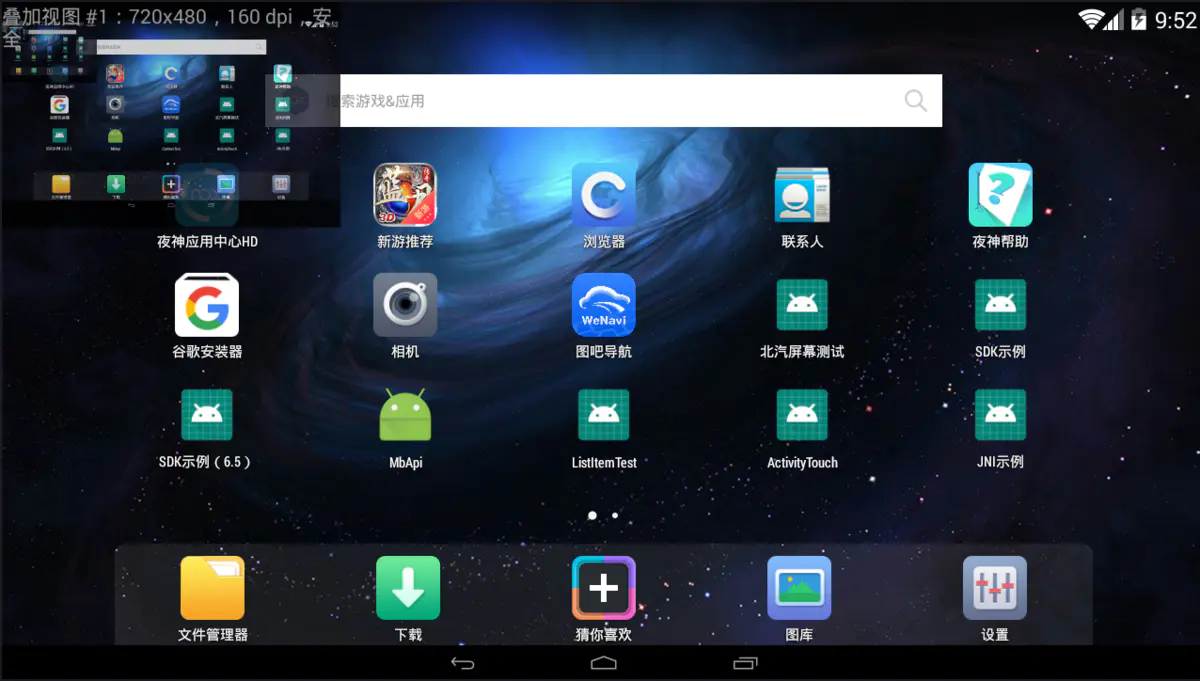Launch the ActivityTouch test app
This screenshot has height=681, width=1200.
(x=801, y=415)
